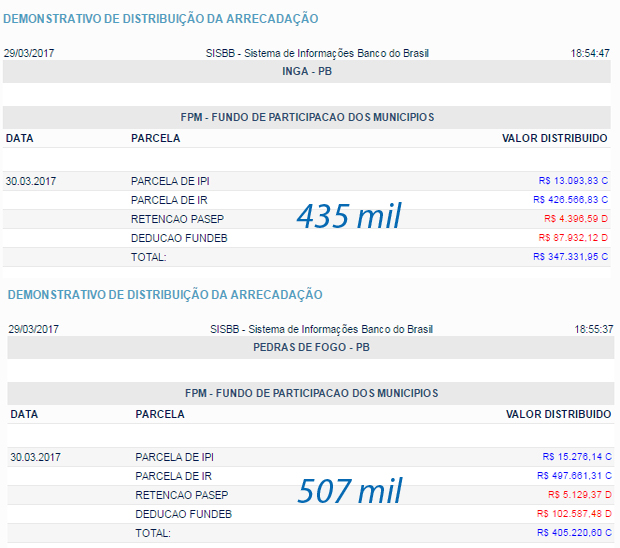Image resolution: width=620 pixels, height=548 pixels.
Task: Click the "DATA" column header of the INGA table
Action: [19, 138]
